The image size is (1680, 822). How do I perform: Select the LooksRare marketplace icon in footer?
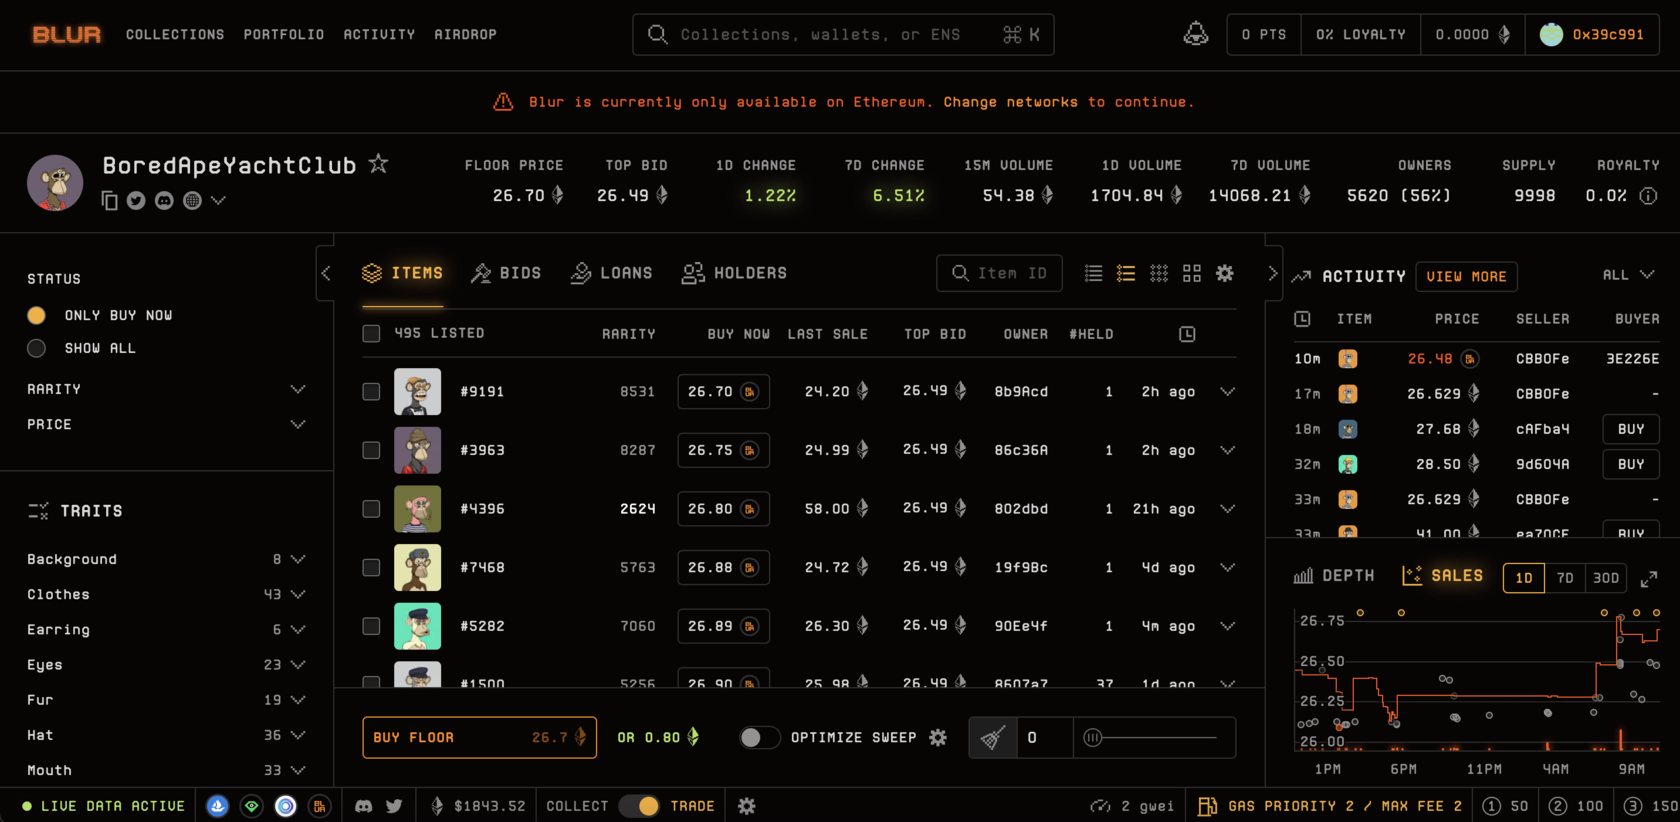[252, 806]
